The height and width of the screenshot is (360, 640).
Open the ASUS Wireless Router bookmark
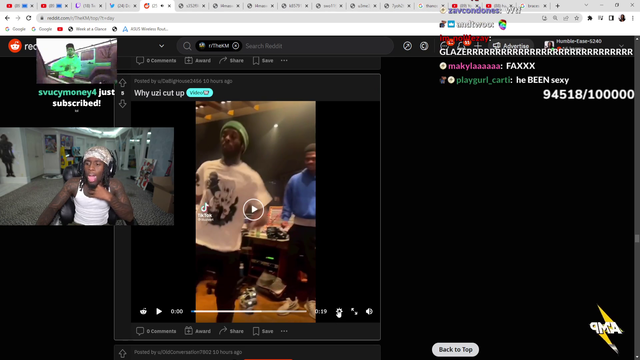pyautogui.click(x=146, y=29)
